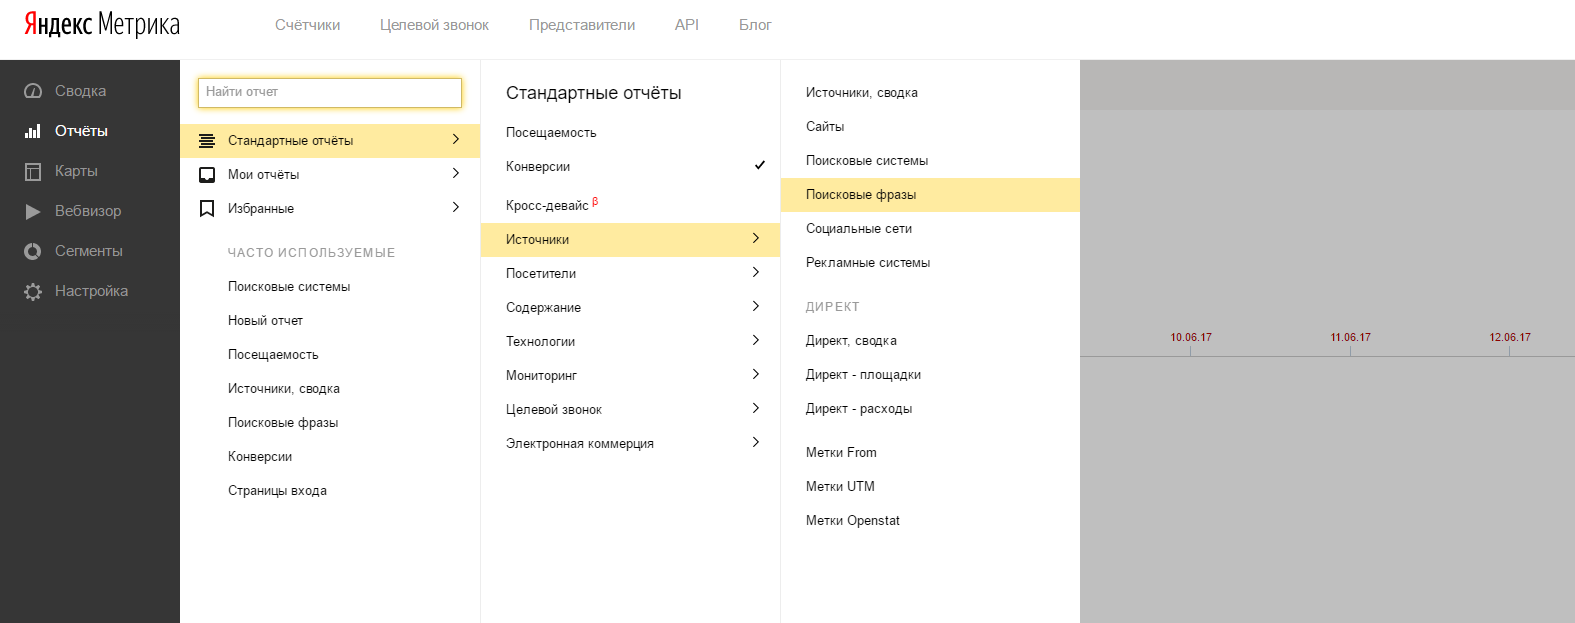The height and width of the screenshot is (623, 1575).
Task: Open the Директ - расходы report
Action: point(859,409)
